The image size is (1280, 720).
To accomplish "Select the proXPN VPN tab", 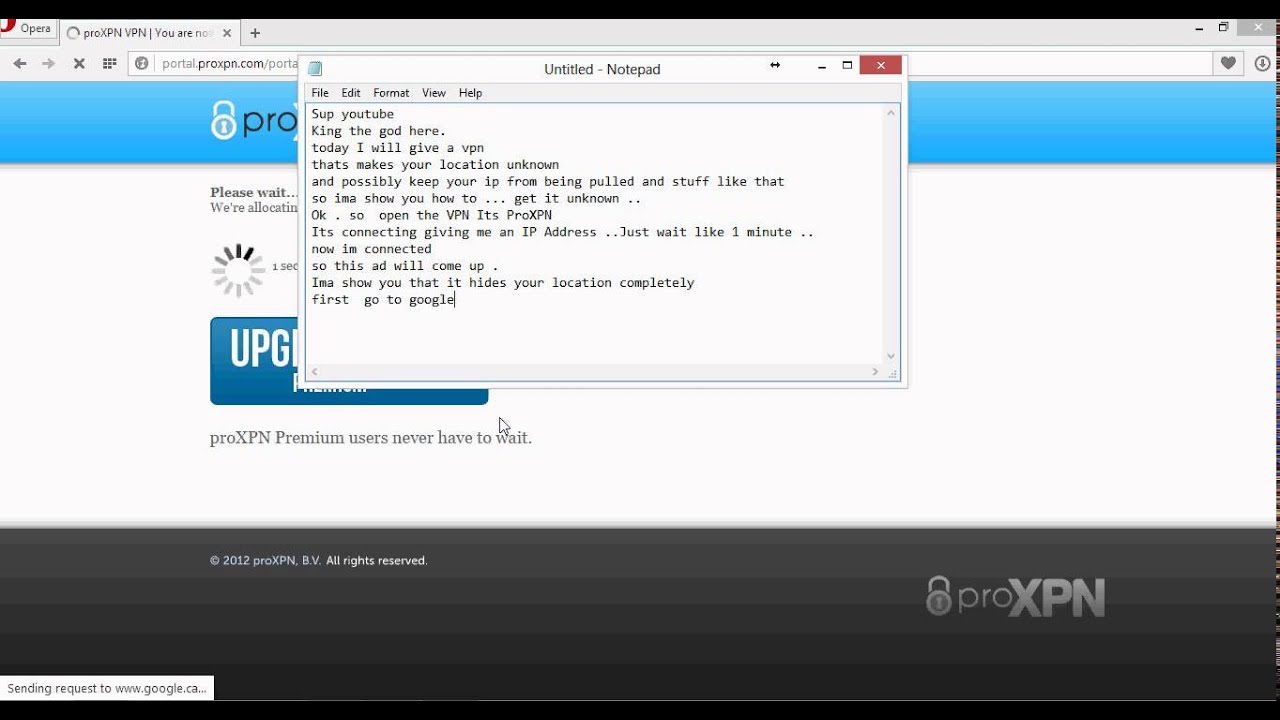I will (x=148, y=33).
